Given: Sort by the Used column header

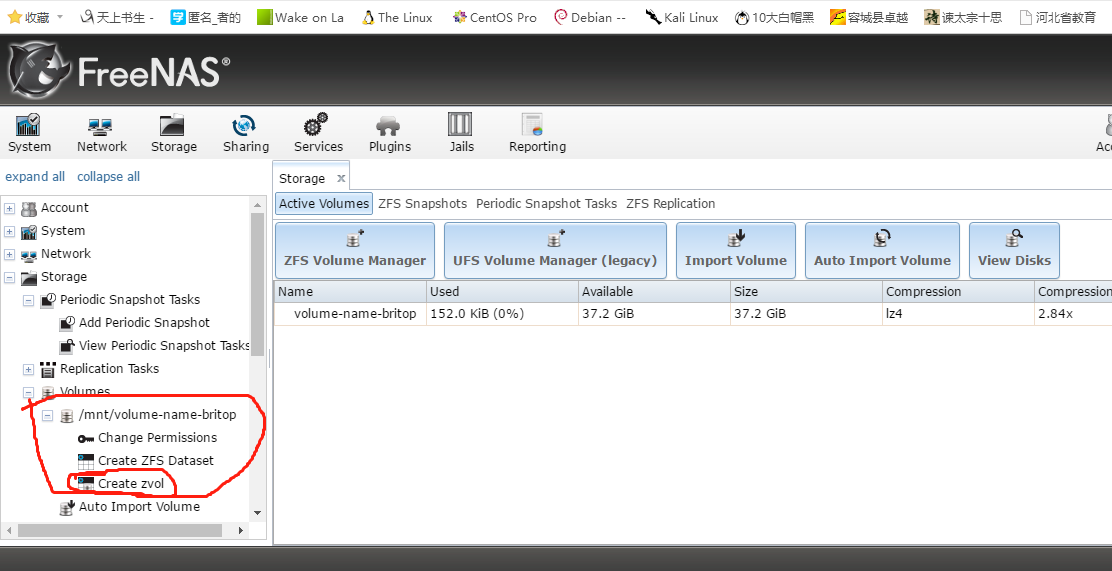Looking at the screenshot, I should pyautogui.click(x=502, y=292).
